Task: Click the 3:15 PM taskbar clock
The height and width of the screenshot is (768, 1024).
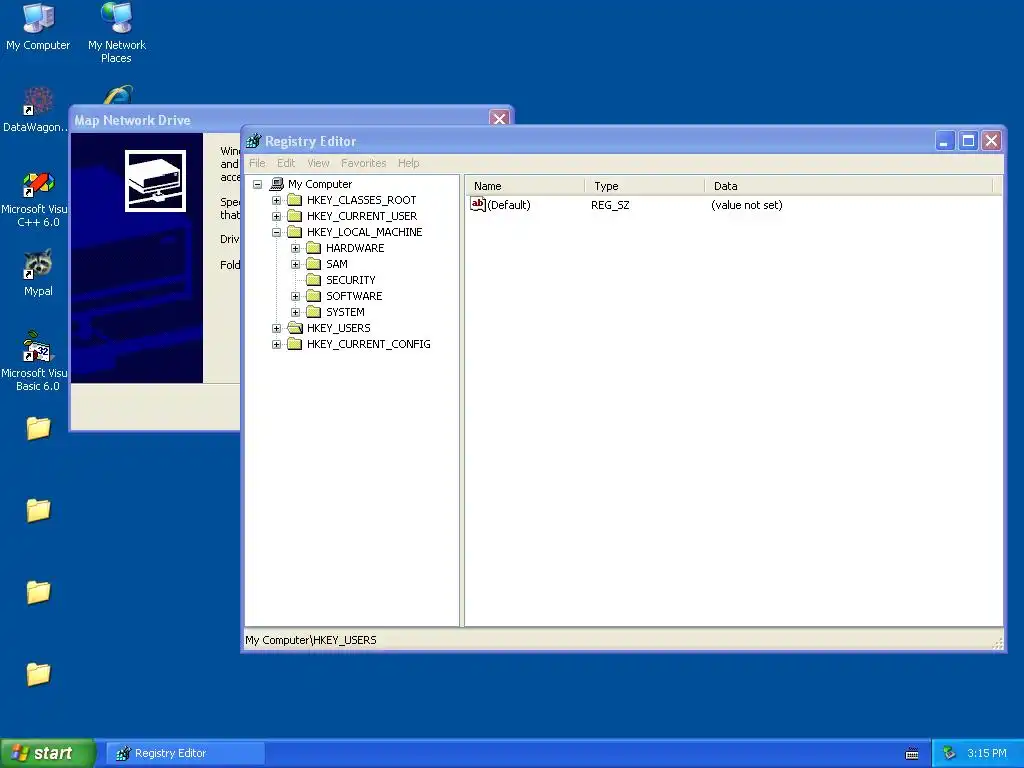Action: coord(987,753)
